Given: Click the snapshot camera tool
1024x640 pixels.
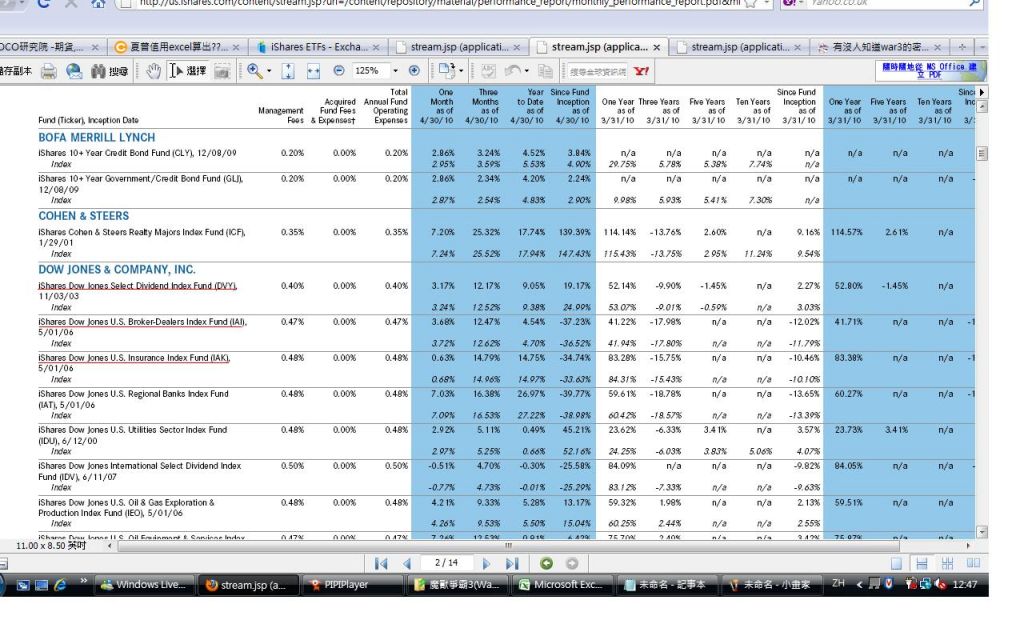Looking at the screenshot, I should click(x=222, y=71).
